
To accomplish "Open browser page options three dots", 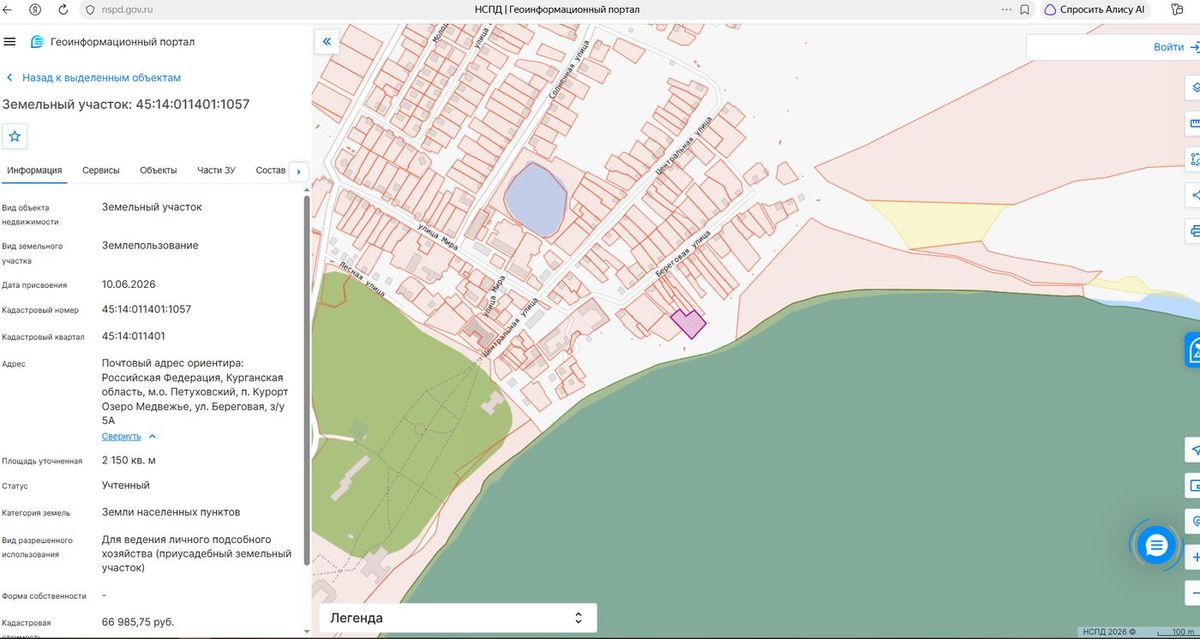I will (1004, 9).
